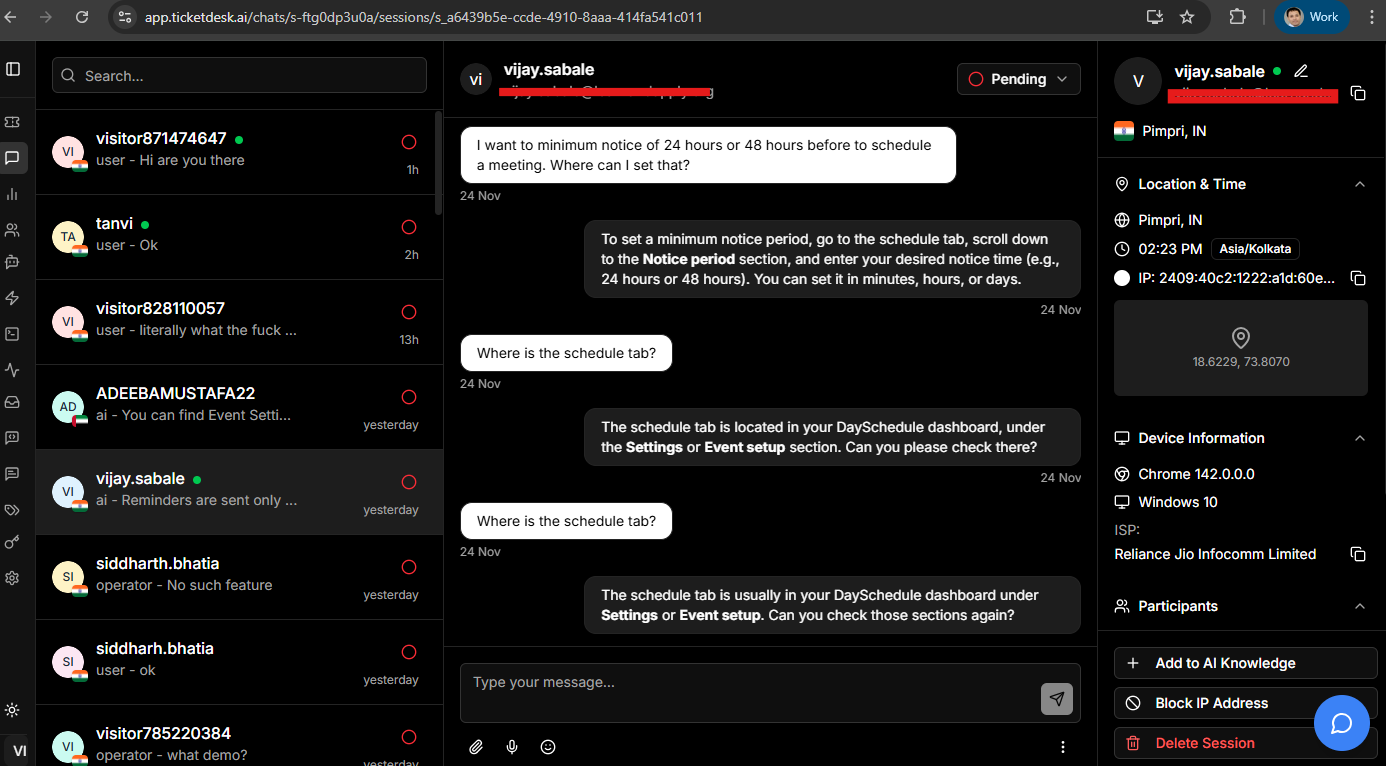Click the paperclip attach file icon
The width and height of the screenshot is (1386, 766).
(x=476, y=746)
